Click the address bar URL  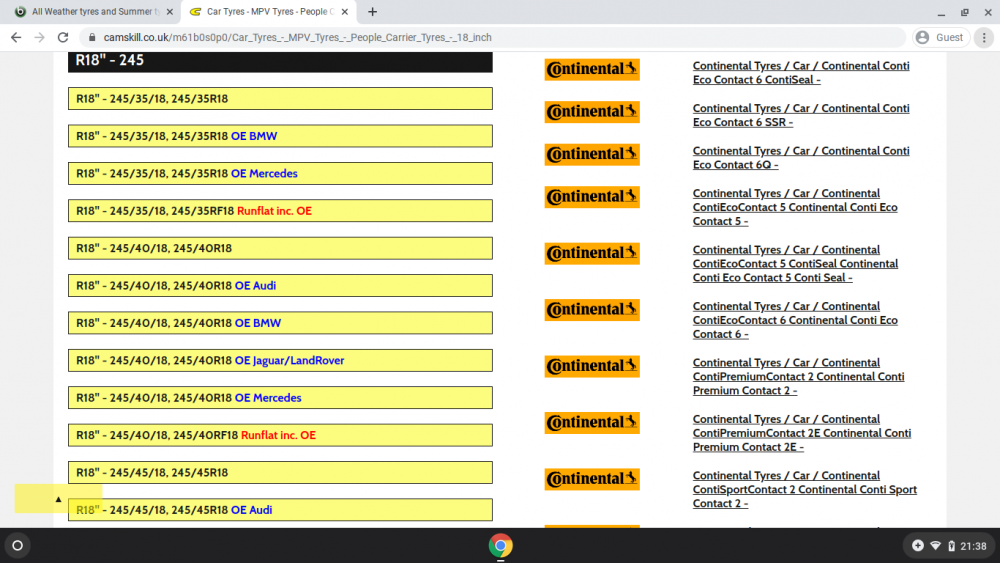298,38
